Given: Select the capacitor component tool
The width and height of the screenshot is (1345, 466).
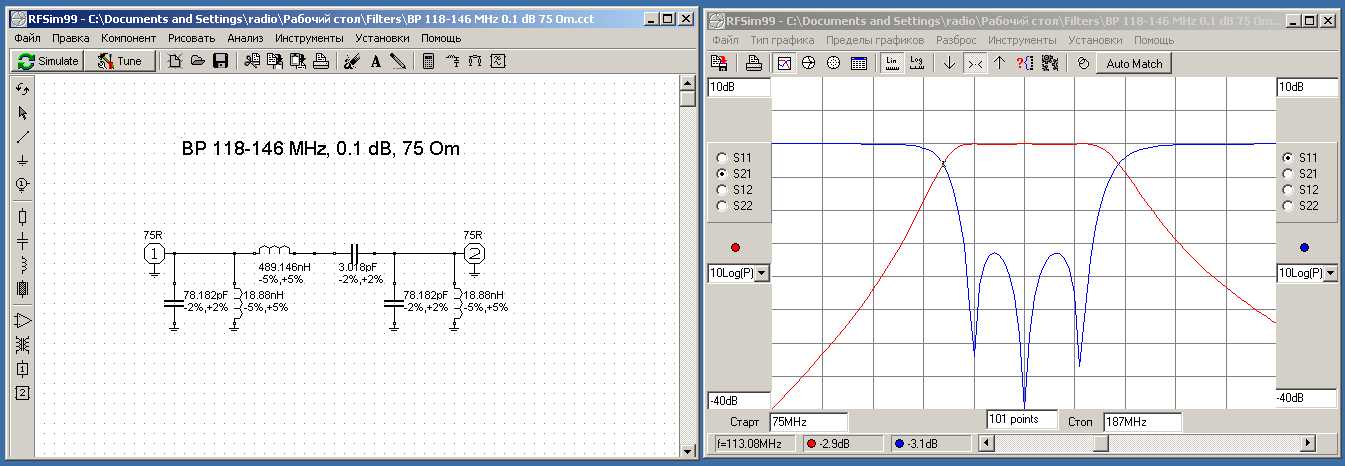Looking at the screenshot, I should 23,241.
